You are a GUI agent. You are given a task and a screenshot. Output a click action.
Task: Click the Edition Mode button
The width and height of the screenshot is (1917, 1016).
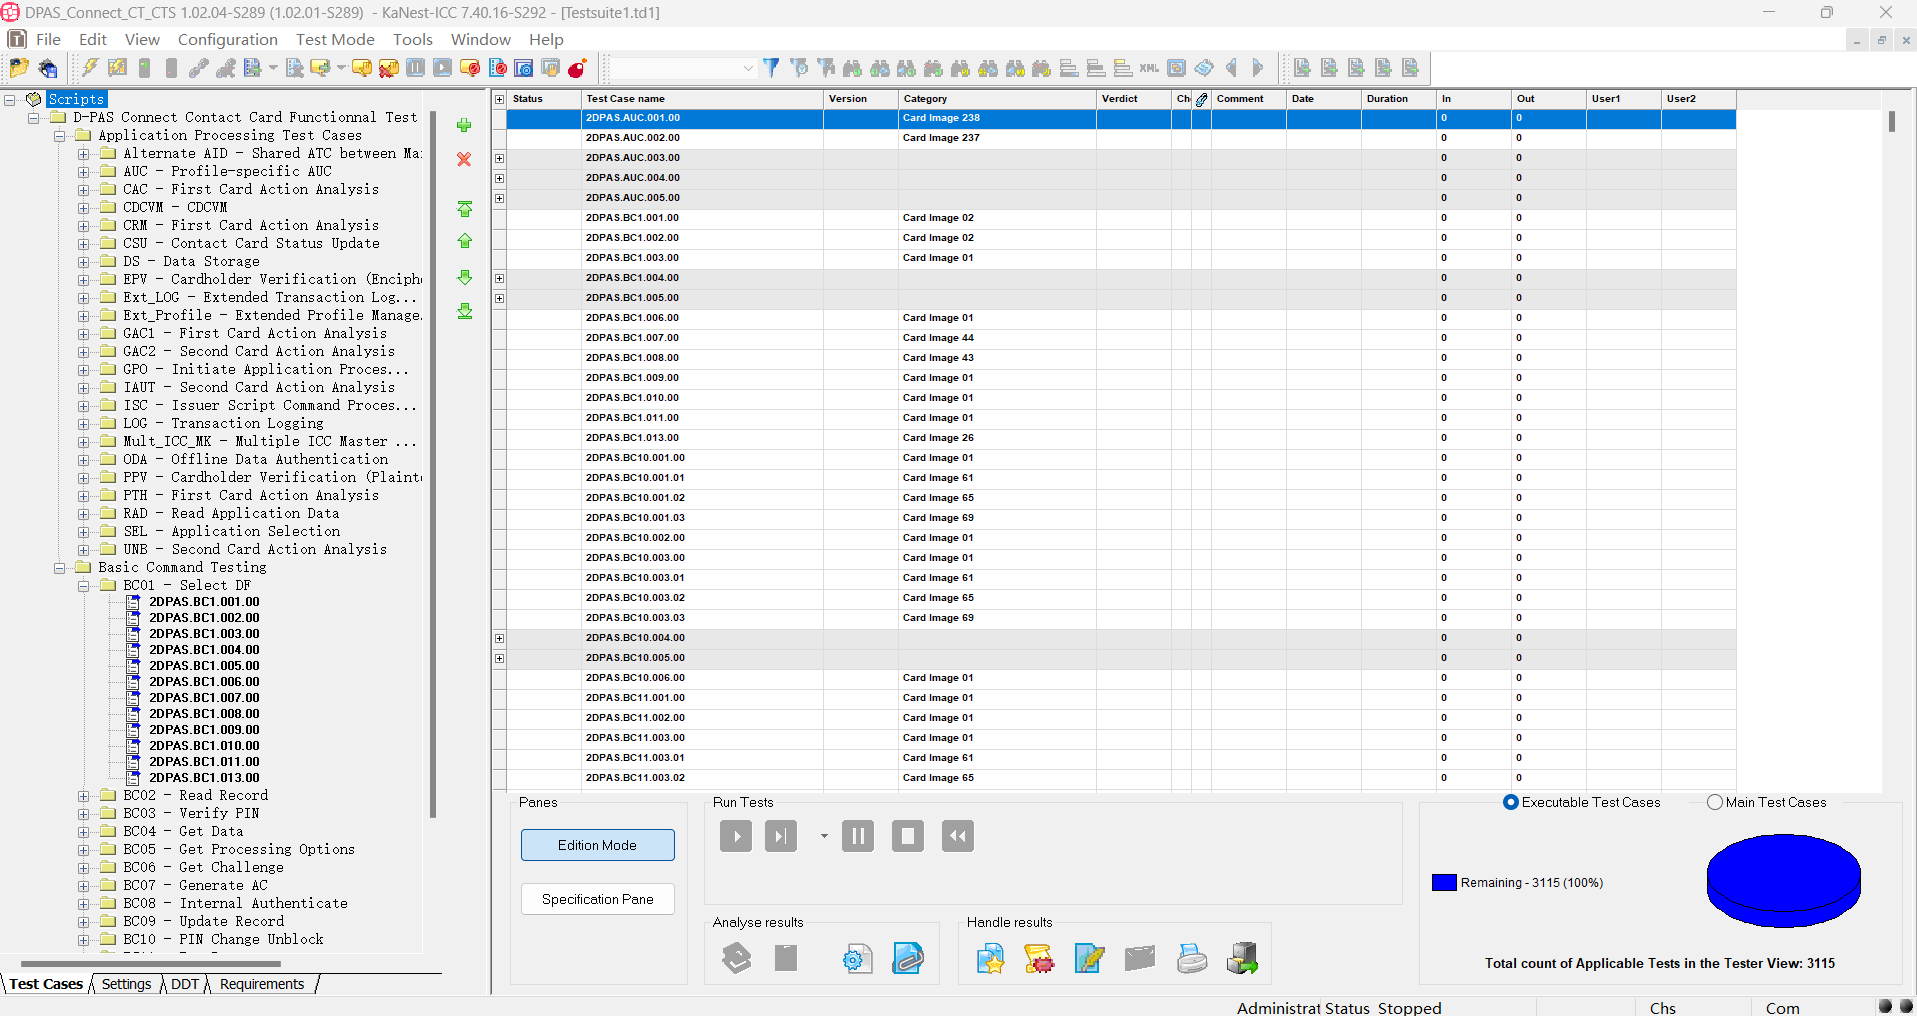(x=597, y=845)
